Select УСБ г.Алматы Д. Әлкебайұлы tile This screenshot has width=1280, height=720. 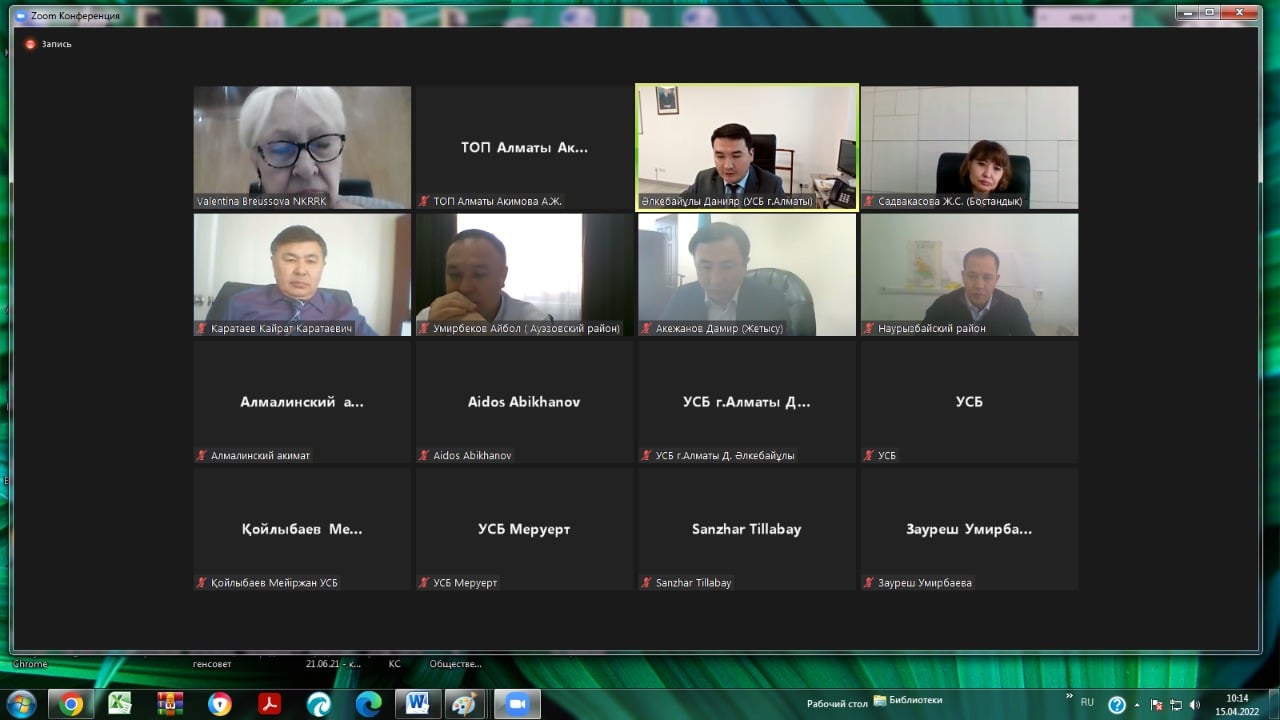click(x=747, y=402)
